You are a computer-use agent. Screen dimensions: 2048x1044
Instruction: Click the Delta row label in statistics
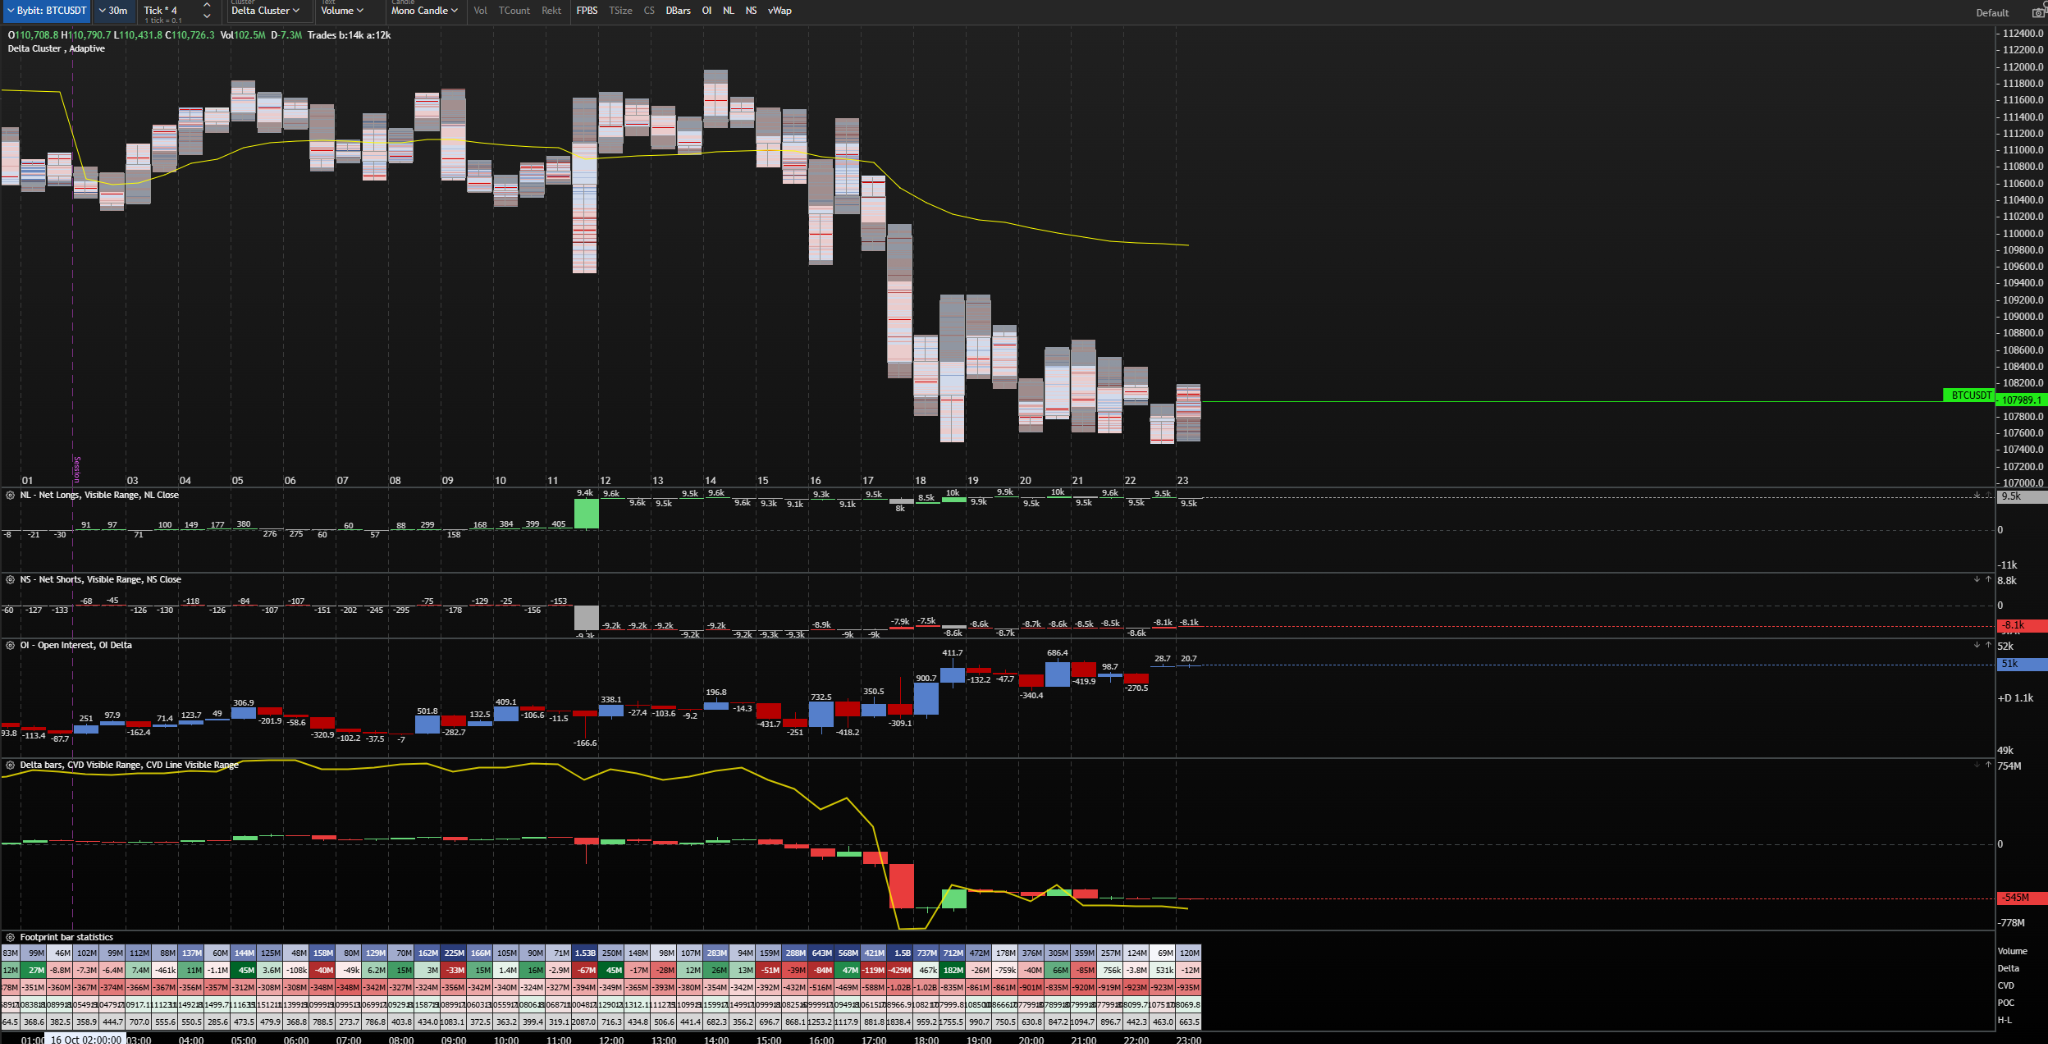click(x=2008, y=968)
